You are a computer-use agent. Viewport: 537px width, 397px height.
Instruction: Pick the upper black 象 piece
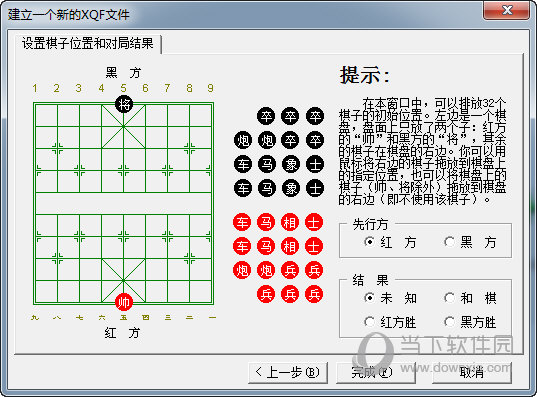pyautogui.click(x=291, y=164)
